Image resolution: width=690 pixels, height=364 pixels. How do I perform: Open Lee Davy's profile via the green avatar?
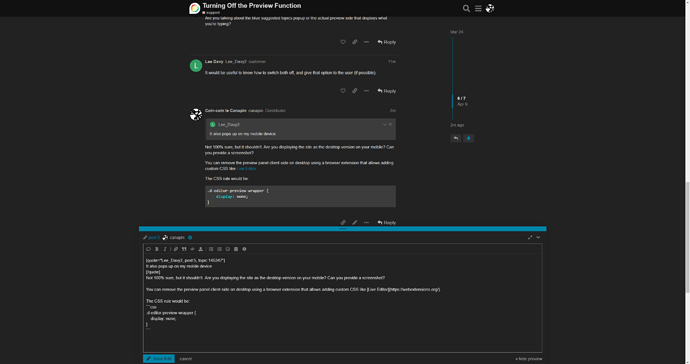click(x=196, y=66)
